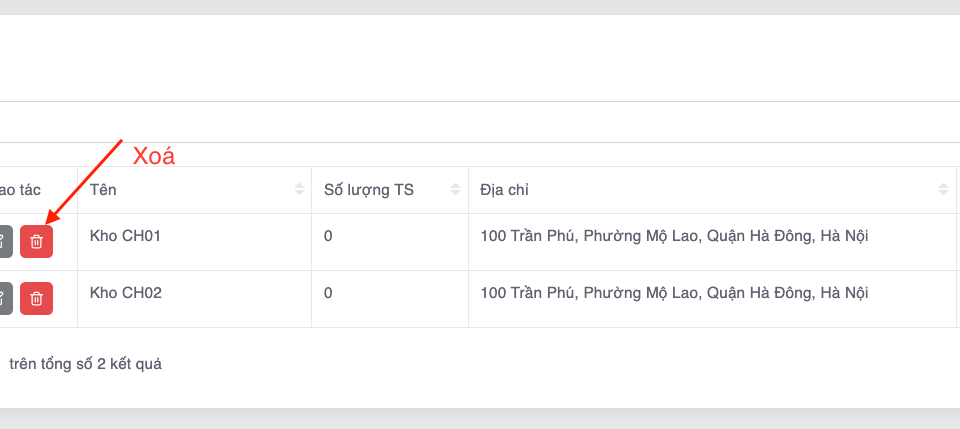Click the address cell in Kho CH02 row
This screenshot has height=429, width=960.
click(x=674, y=293)
